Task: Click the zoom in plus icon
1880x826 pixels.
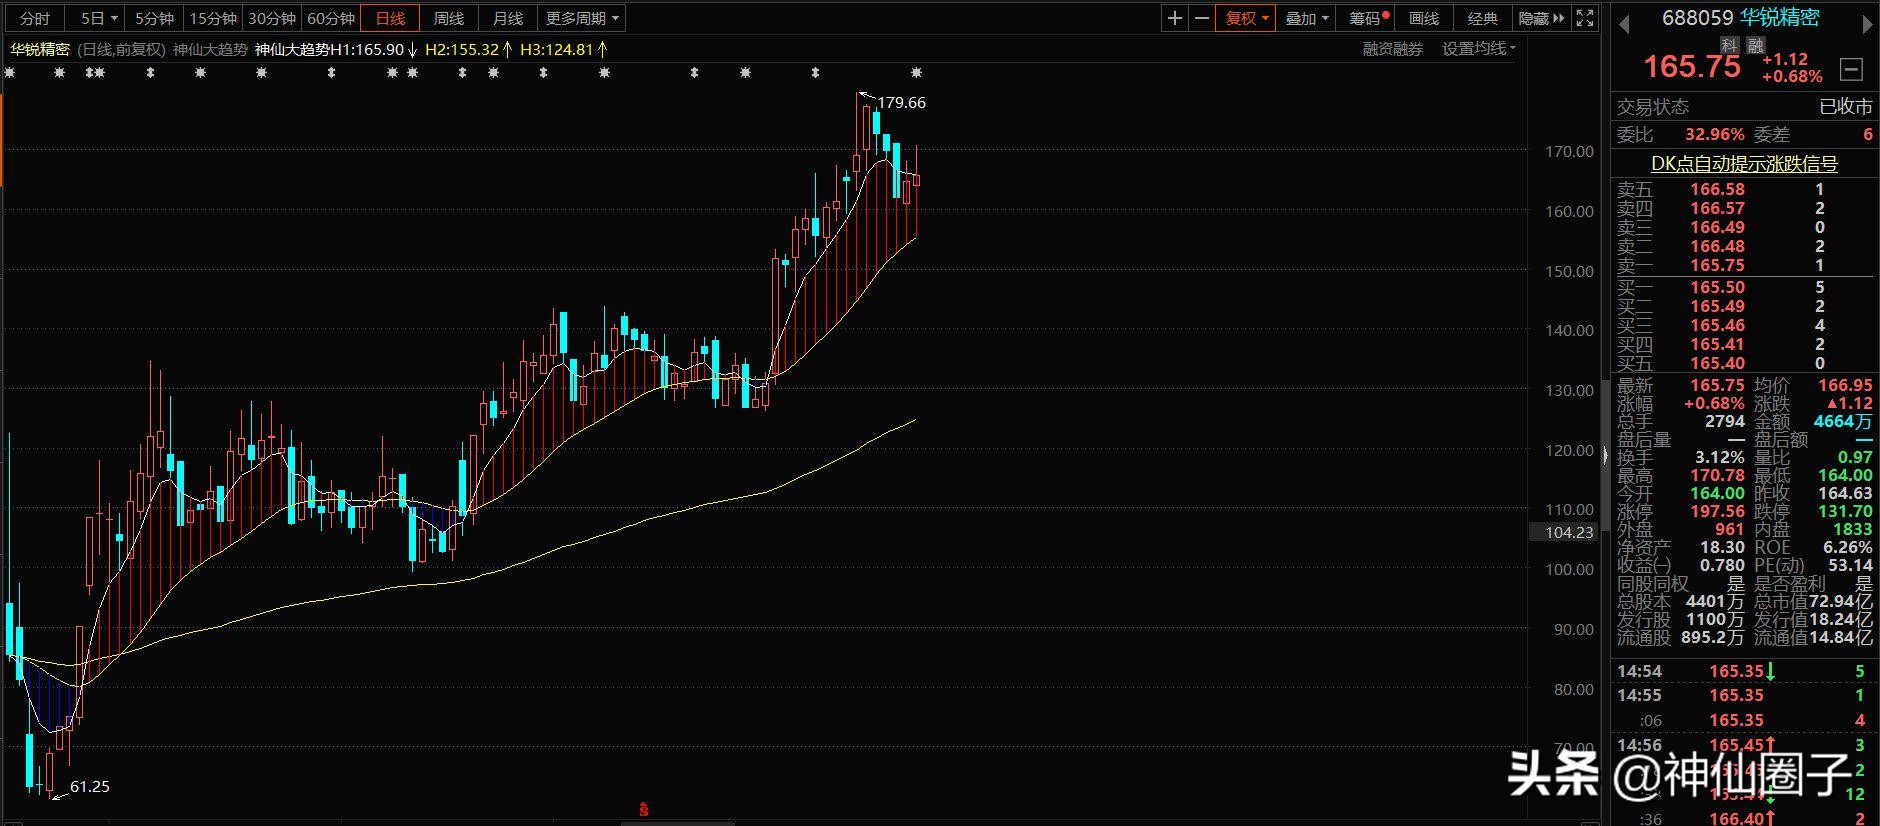Action: [x=1174, y=18]
